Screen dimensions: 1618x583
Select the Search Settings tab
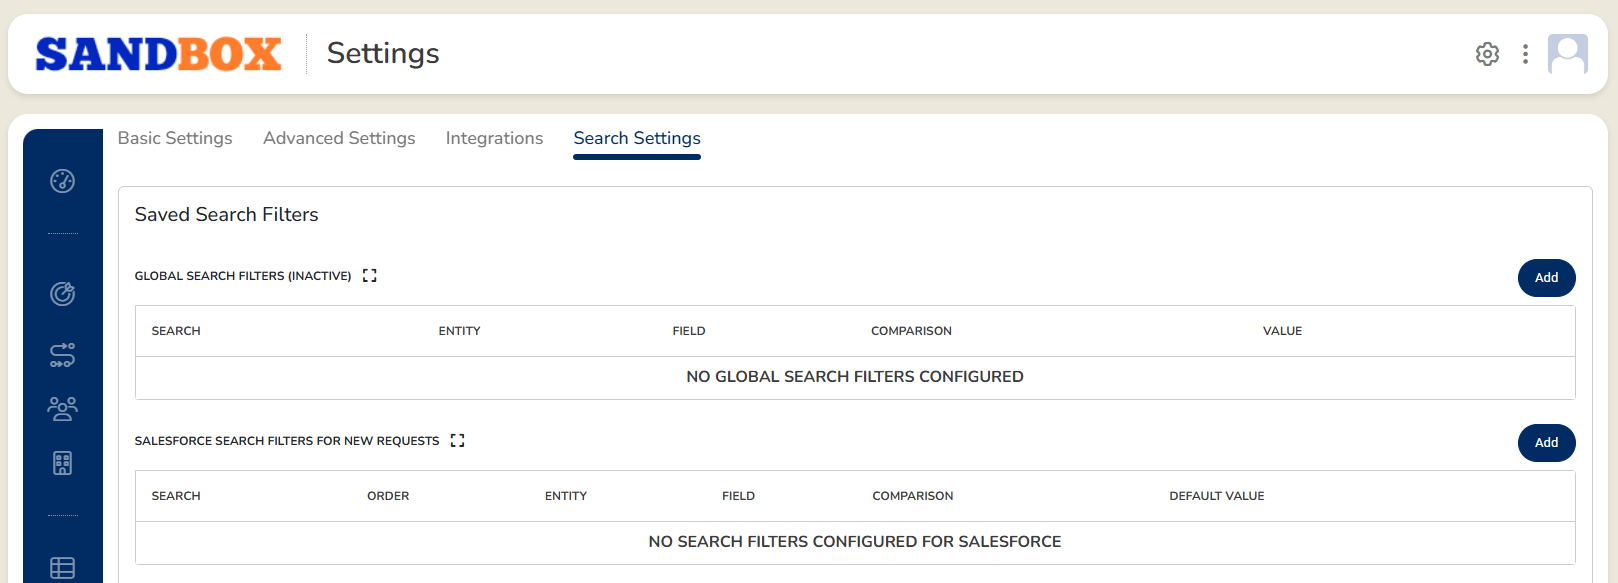637,139
